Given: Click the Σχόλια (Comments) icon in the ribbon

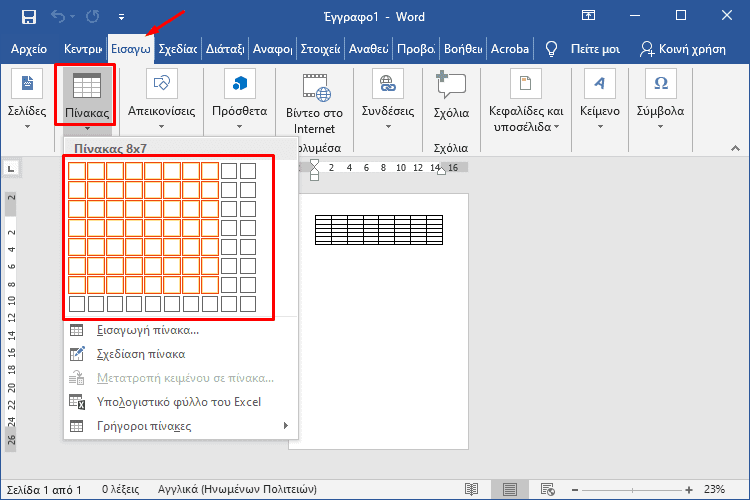Looking at the screenshot, I should coord(451,88).
